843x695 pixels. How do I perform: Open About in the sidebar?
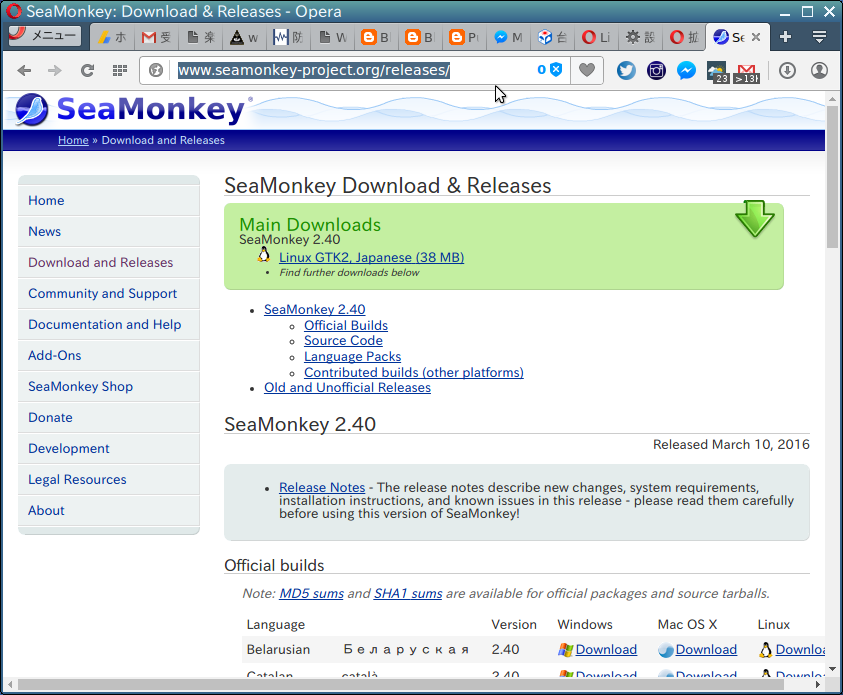pyautogui.click(x=109, y=511)
